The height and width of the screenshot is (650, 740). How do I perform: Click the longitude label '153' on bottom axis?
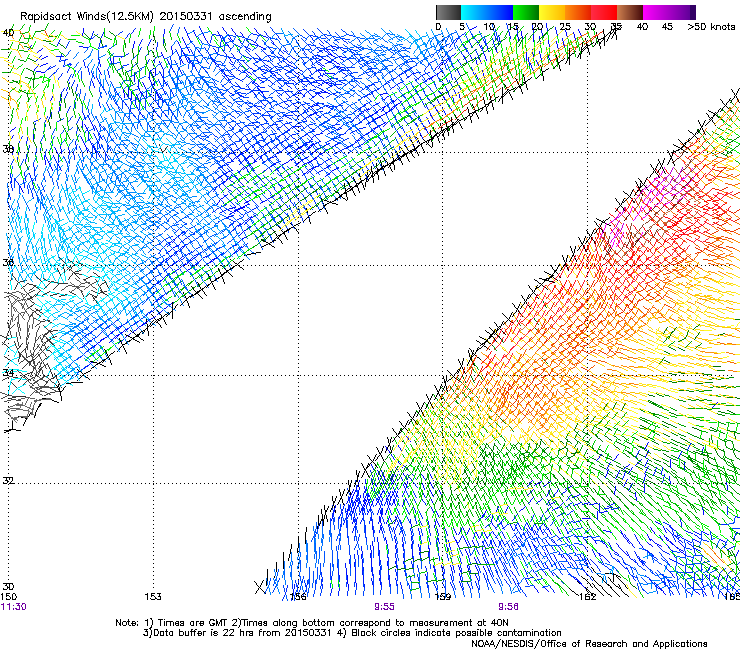click(153, 597)
